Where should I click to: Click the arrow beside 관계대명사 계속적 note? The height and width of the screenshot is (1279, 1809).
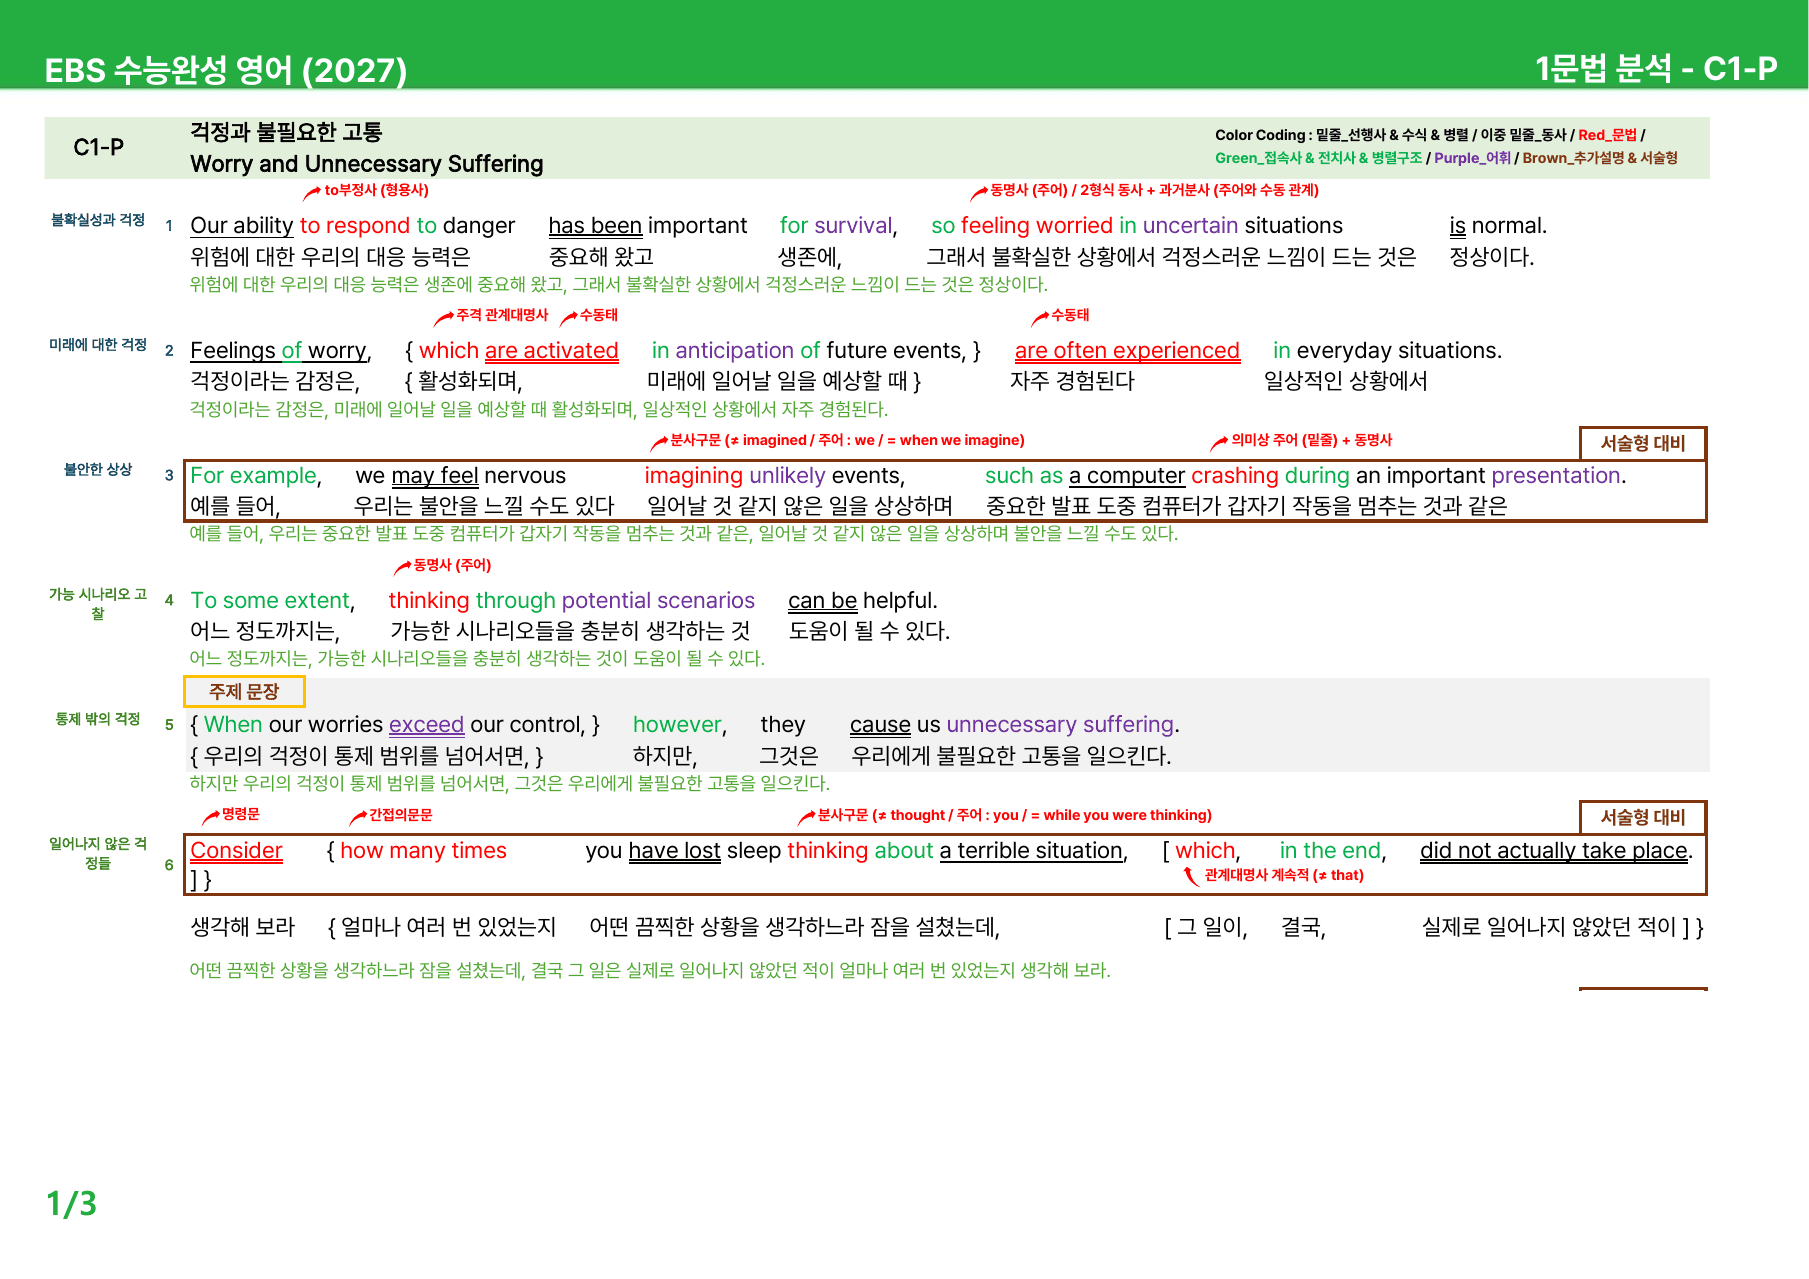click(1191, 877)
